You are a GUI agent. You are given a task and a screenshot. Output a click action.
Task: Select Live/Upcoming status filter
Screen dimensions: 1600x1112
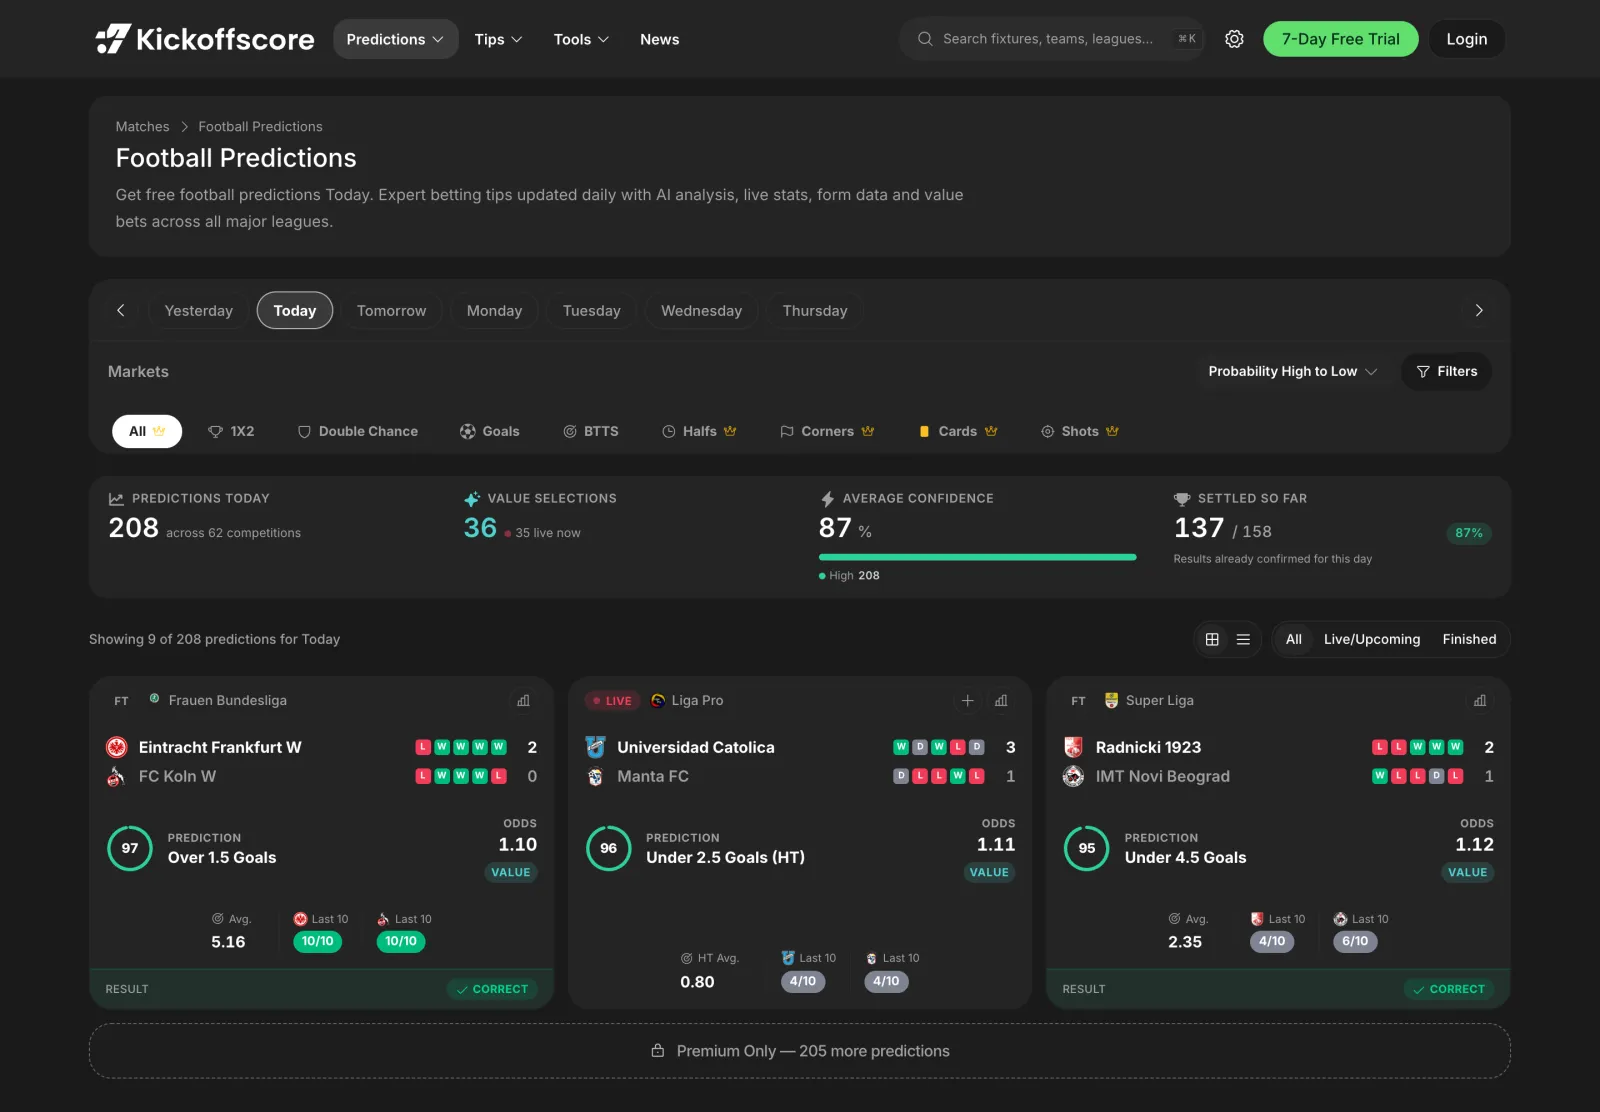point(1371,639)
